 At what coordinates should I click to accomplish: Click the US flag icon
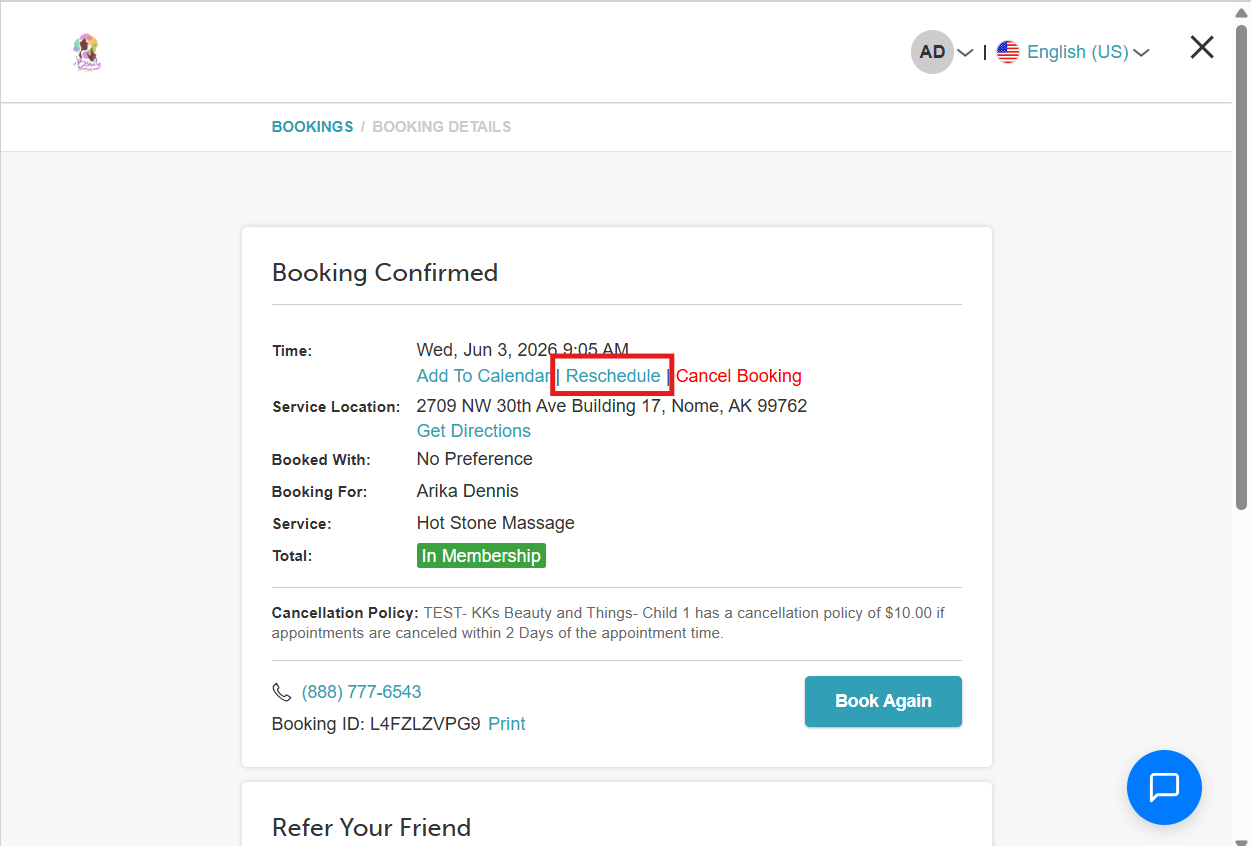tap(1008, 52)
